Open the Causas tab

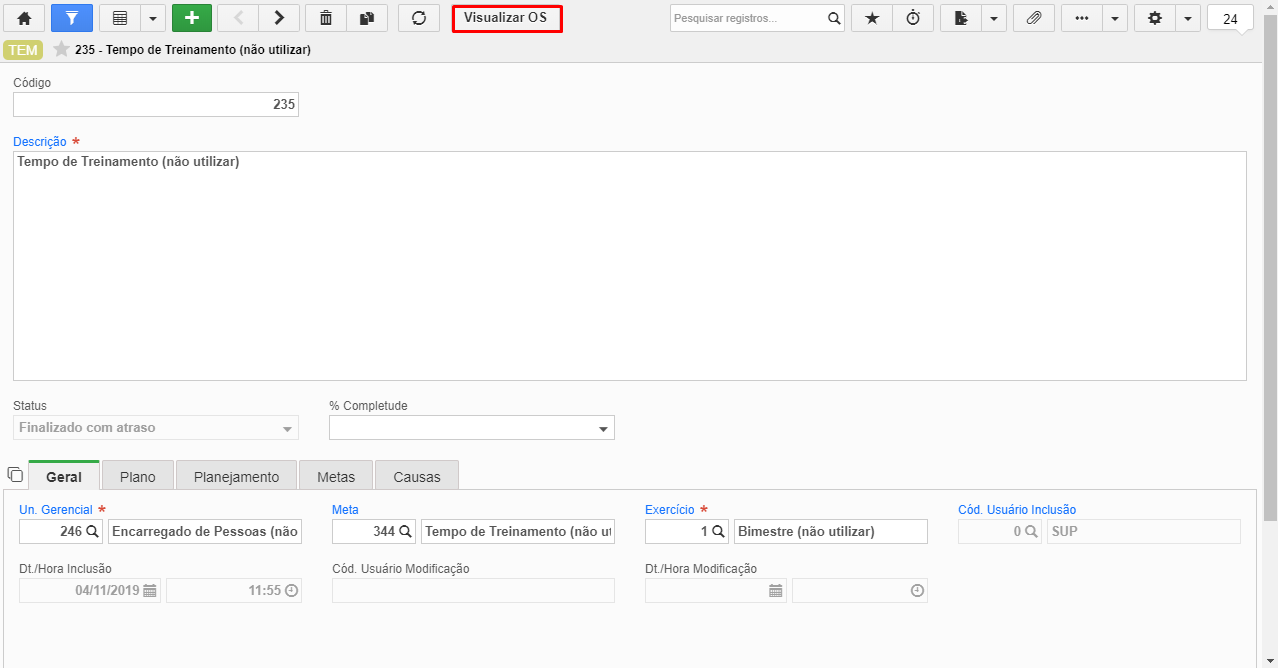(x=417, y=477)
